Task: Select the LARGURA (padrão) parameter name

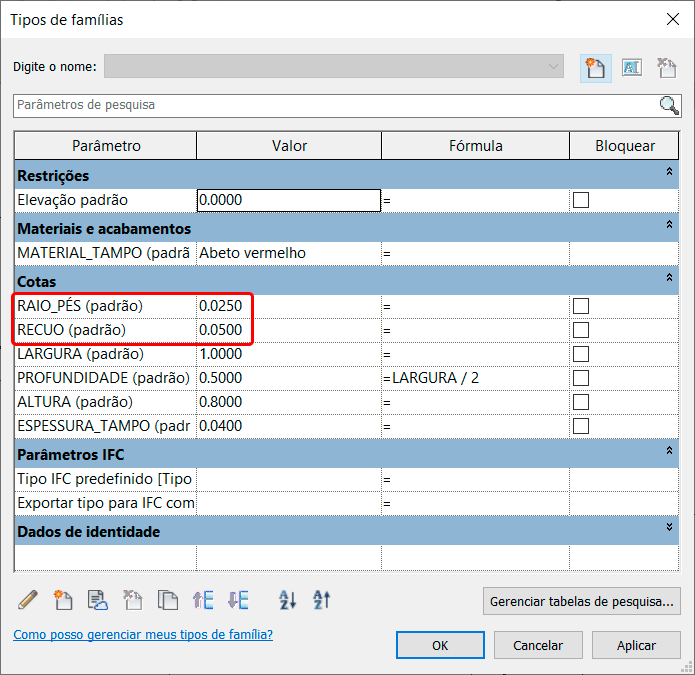Action: pyautogui.click(x=105, y=354)
